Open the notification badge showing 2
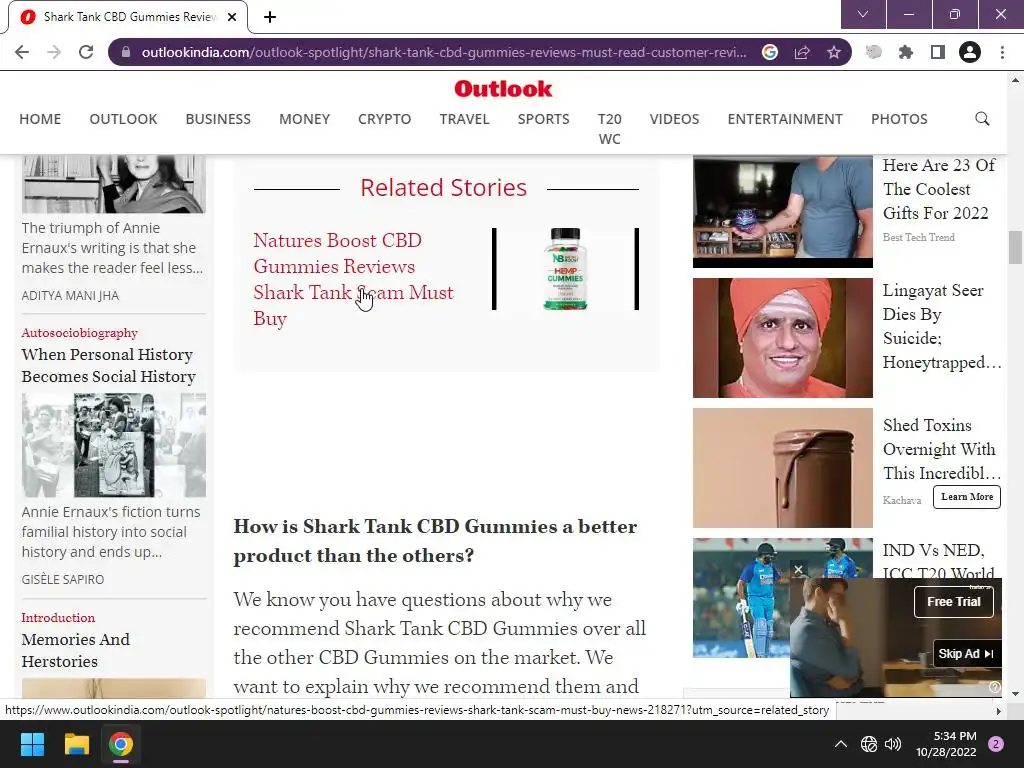Image resolution: width=1024 pixels, height=768 pixels. pos(996,744)
